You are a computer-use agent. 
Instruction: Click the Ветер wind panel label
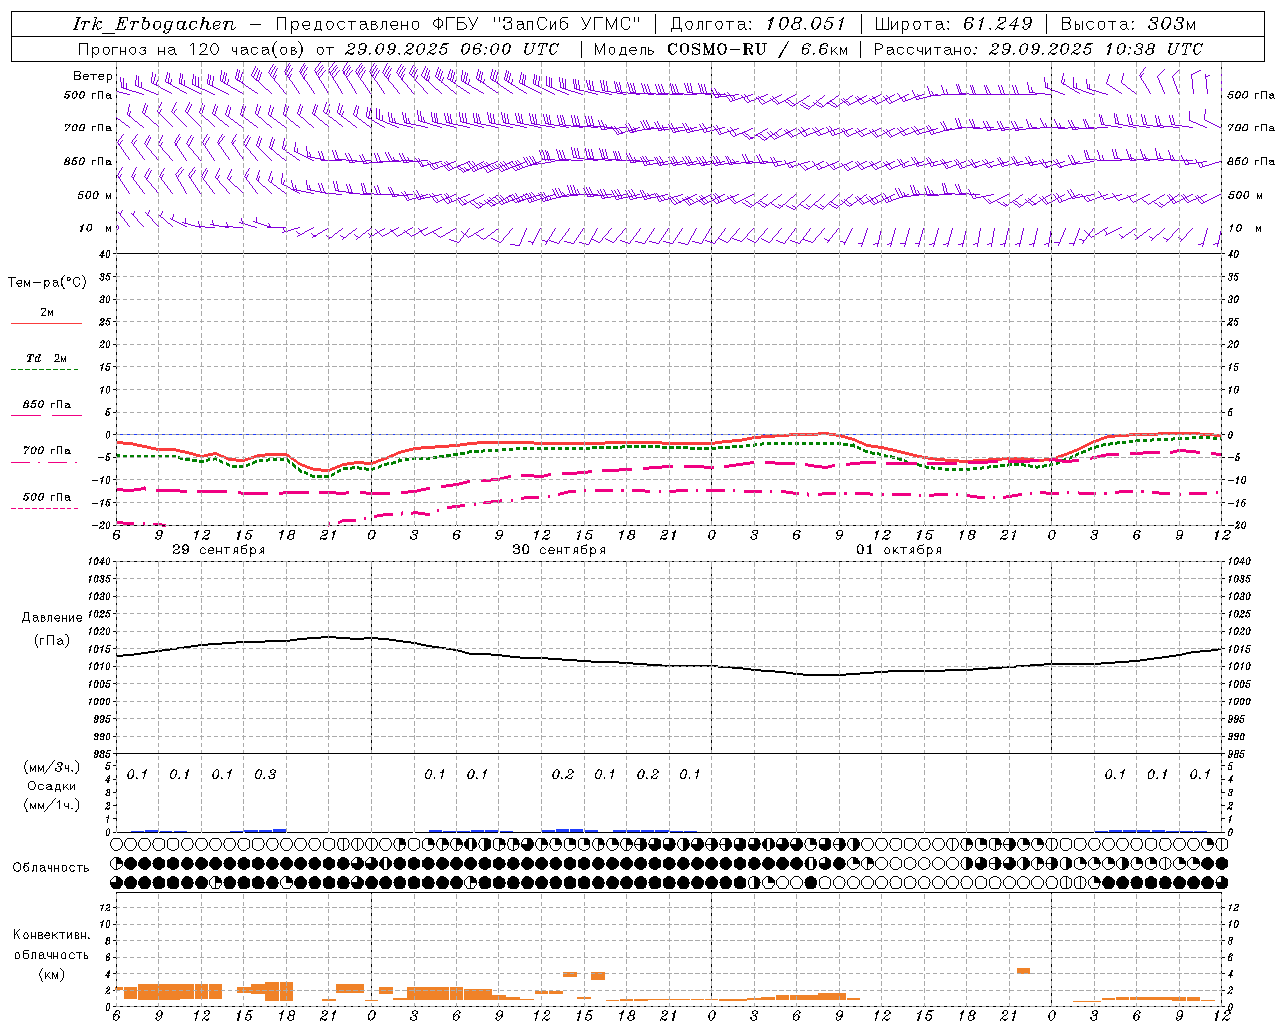pyautogui.click(x=92, y=76)
